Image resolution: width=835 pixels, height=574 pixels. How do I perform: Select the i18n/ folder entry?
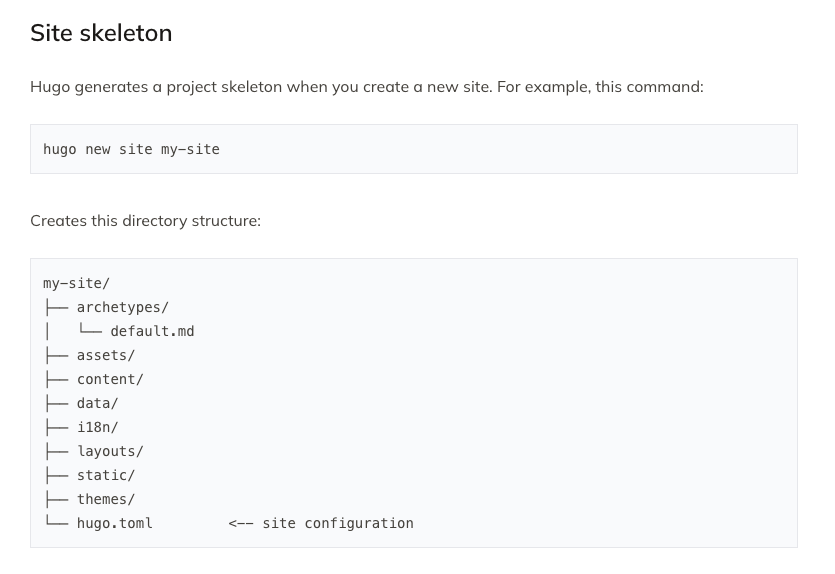point(97,427)
